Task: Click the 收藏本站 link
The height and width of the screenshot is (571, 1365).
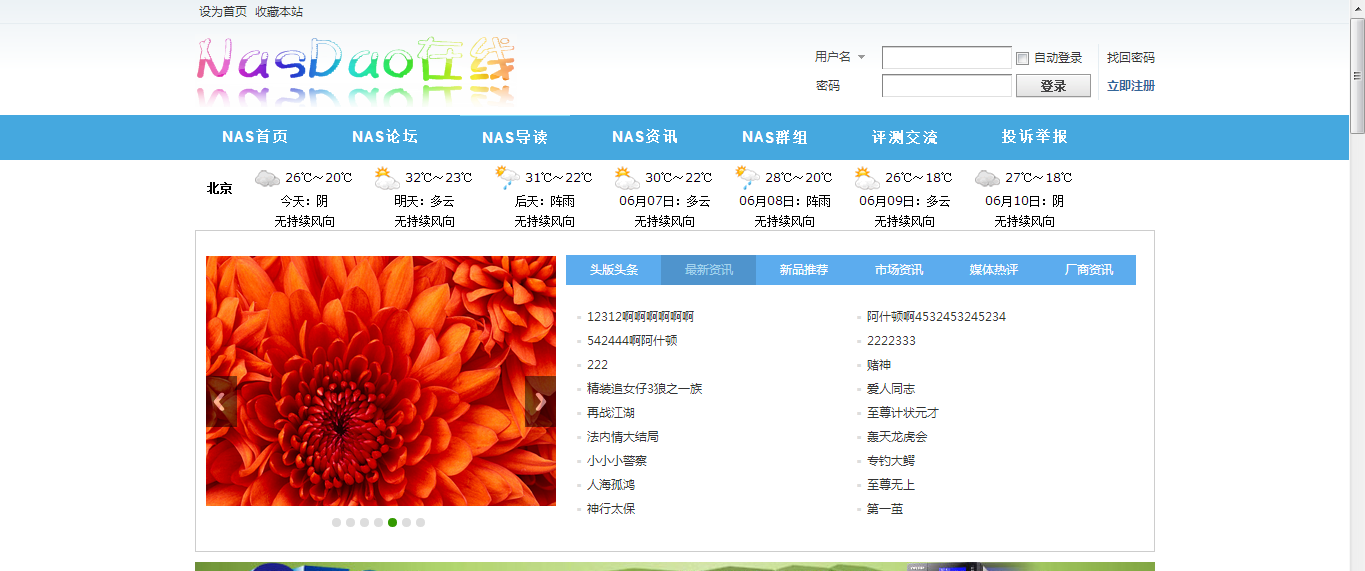Action: pyautogui.click(x=279, y=12)
